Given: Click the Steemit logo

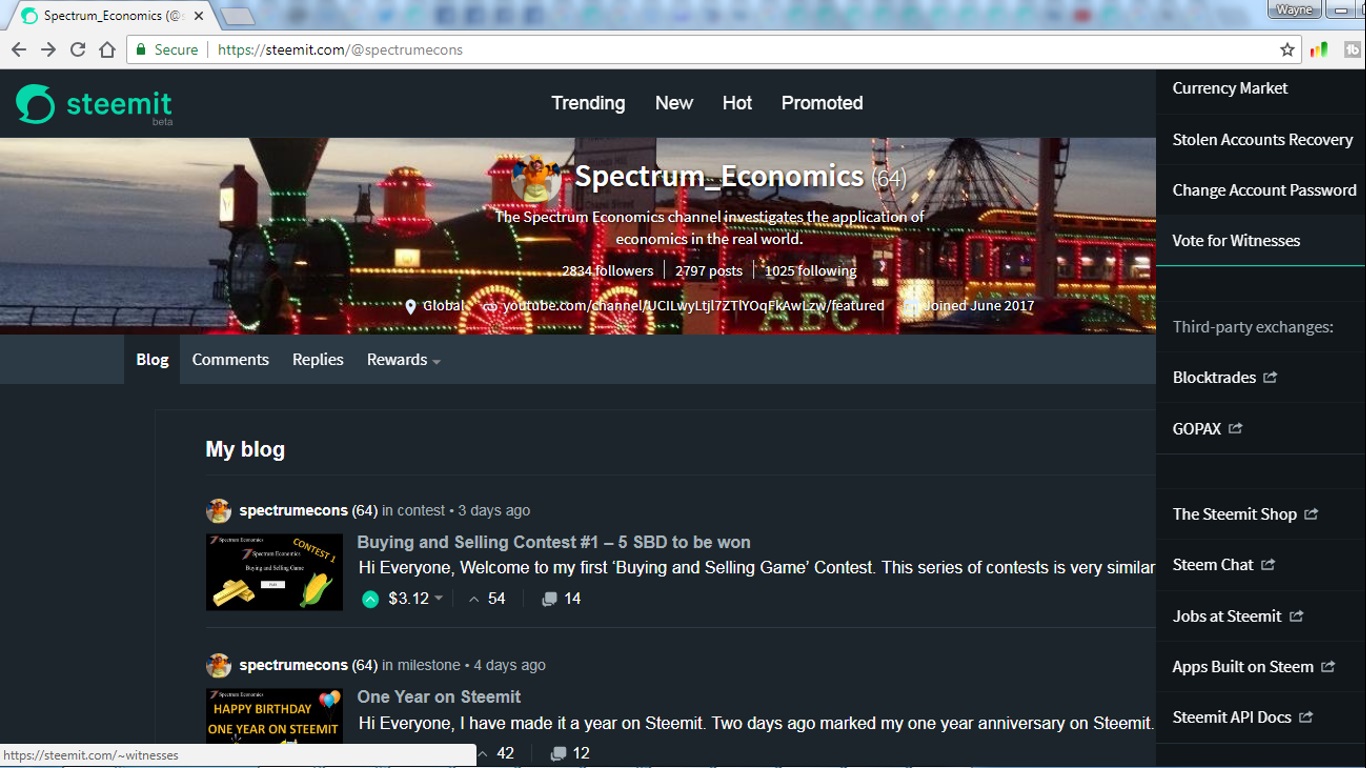Looking at the screenshot, I should (x=94, y=105).
